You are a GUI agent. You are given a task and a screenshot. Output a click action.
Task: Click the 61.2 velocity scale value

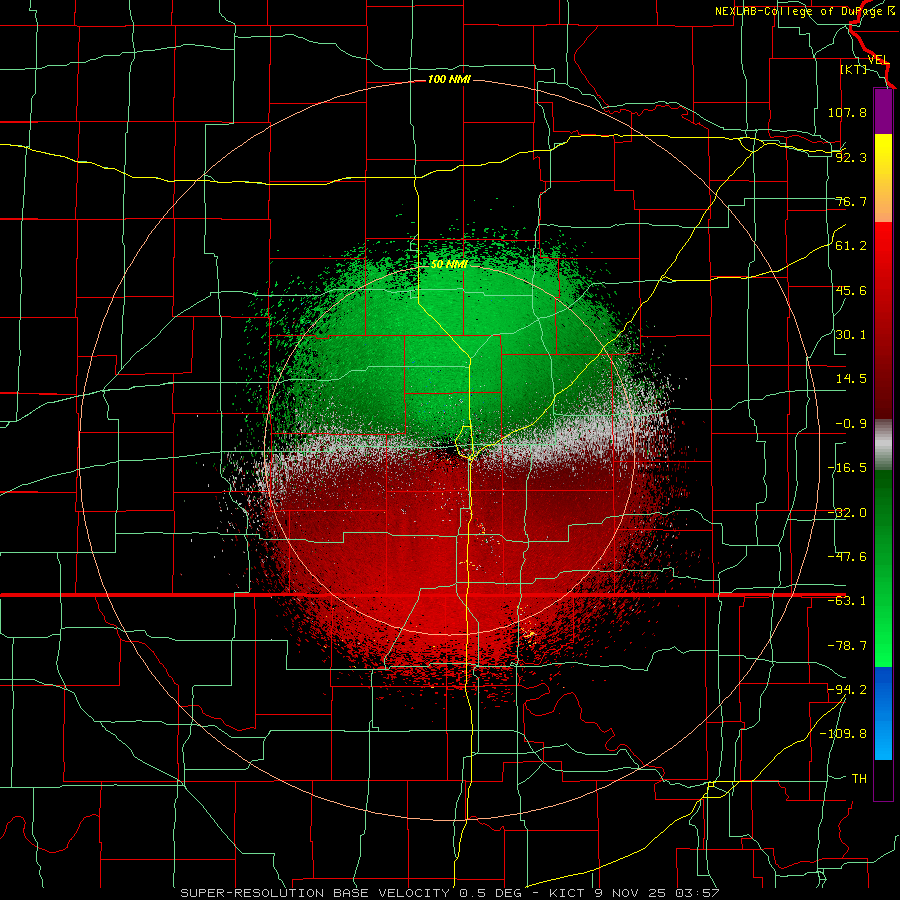(851, 246)
